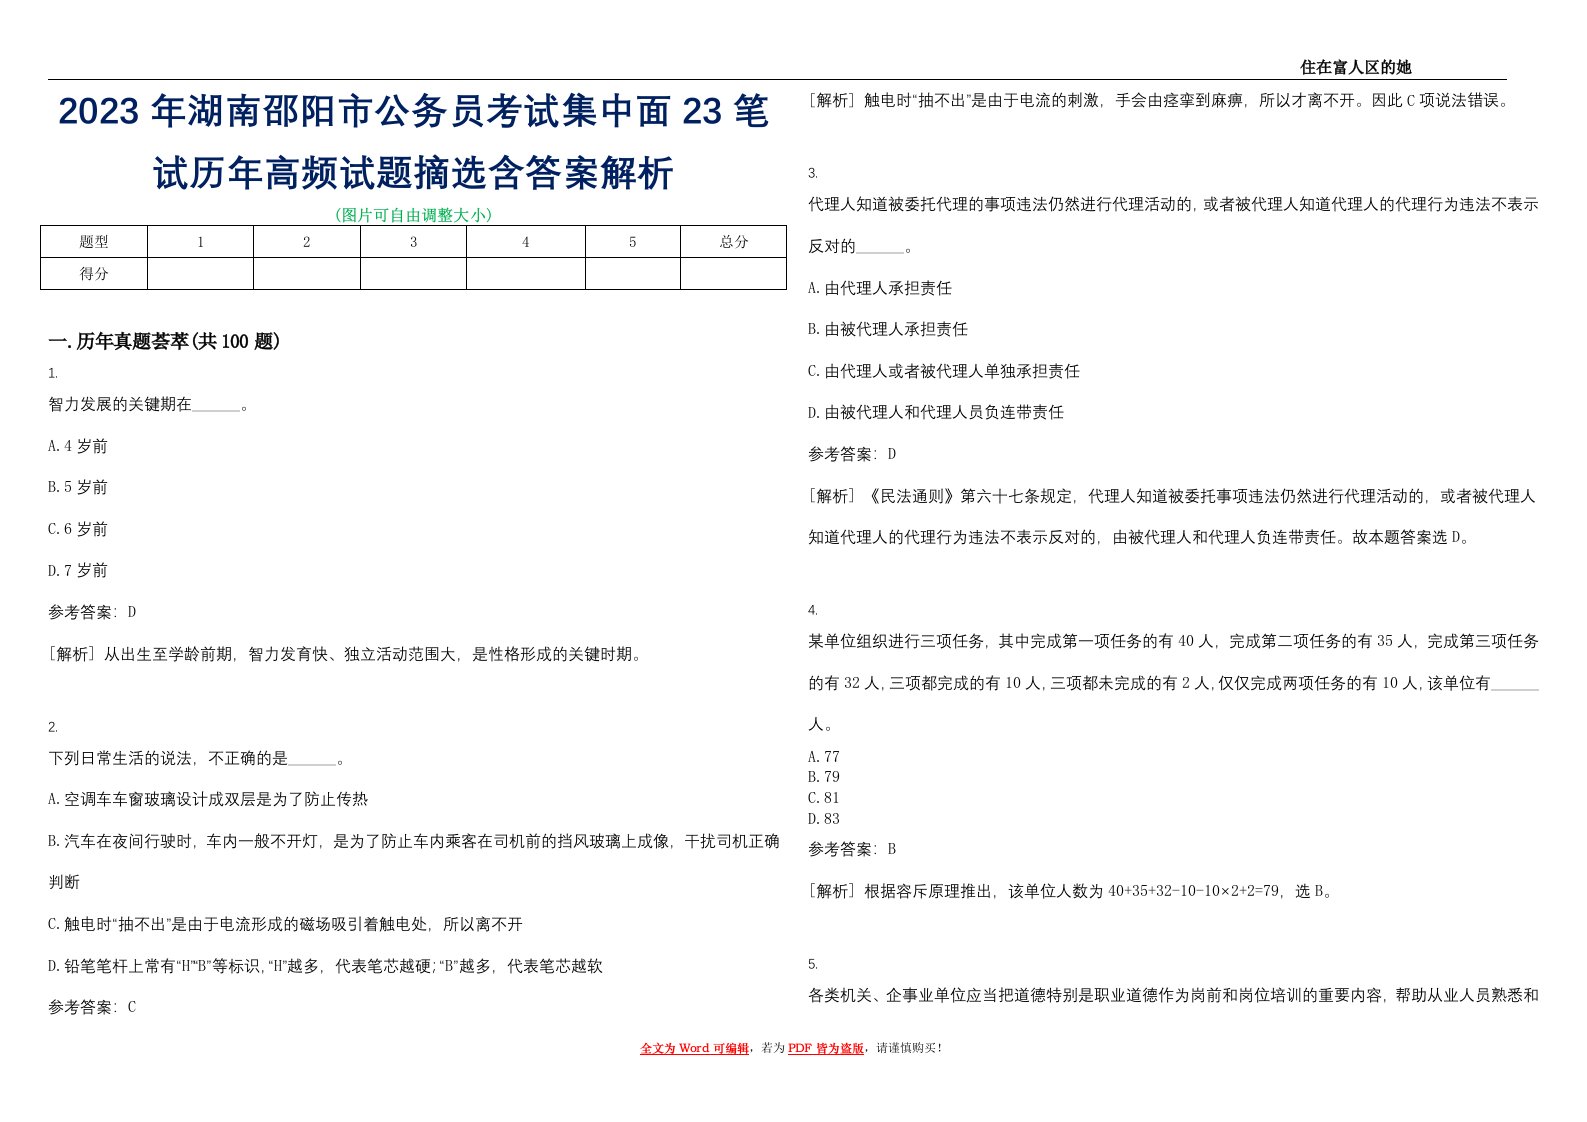Click the '总分' table header cell
The image size is (1587, 1122).
[733, 242]
